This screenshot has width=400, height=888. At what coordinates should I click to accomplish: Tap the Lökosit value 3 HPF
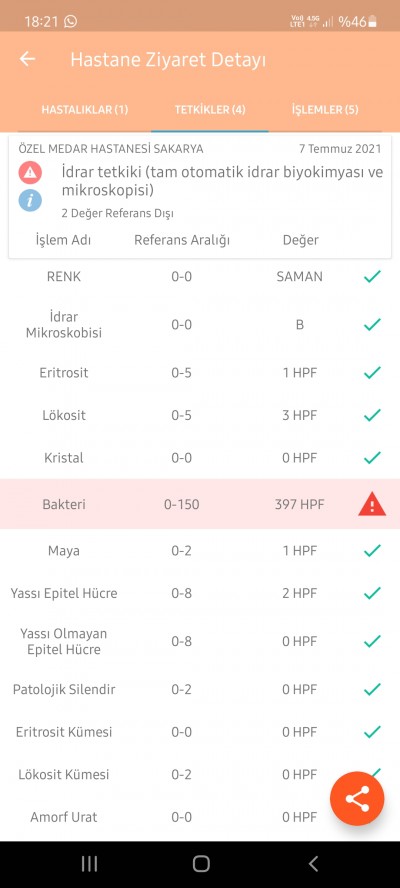click(x=300, y=415)
